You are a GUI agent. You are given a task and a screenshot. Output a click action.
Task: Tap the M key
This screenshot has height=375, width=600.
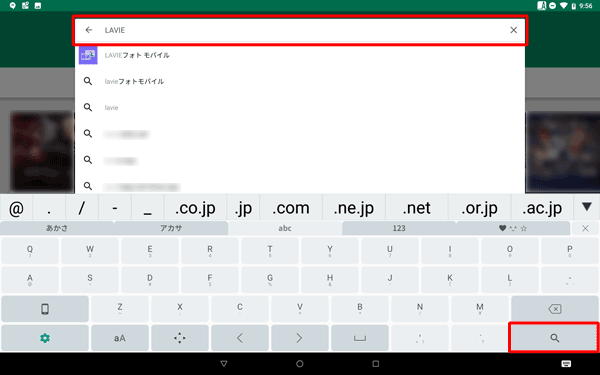point(480,309)
